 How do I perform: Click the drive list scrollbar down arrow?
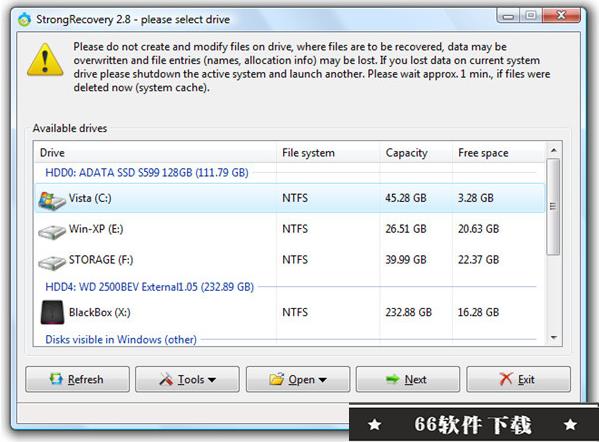pyautogui.click(x=554, y=338)
